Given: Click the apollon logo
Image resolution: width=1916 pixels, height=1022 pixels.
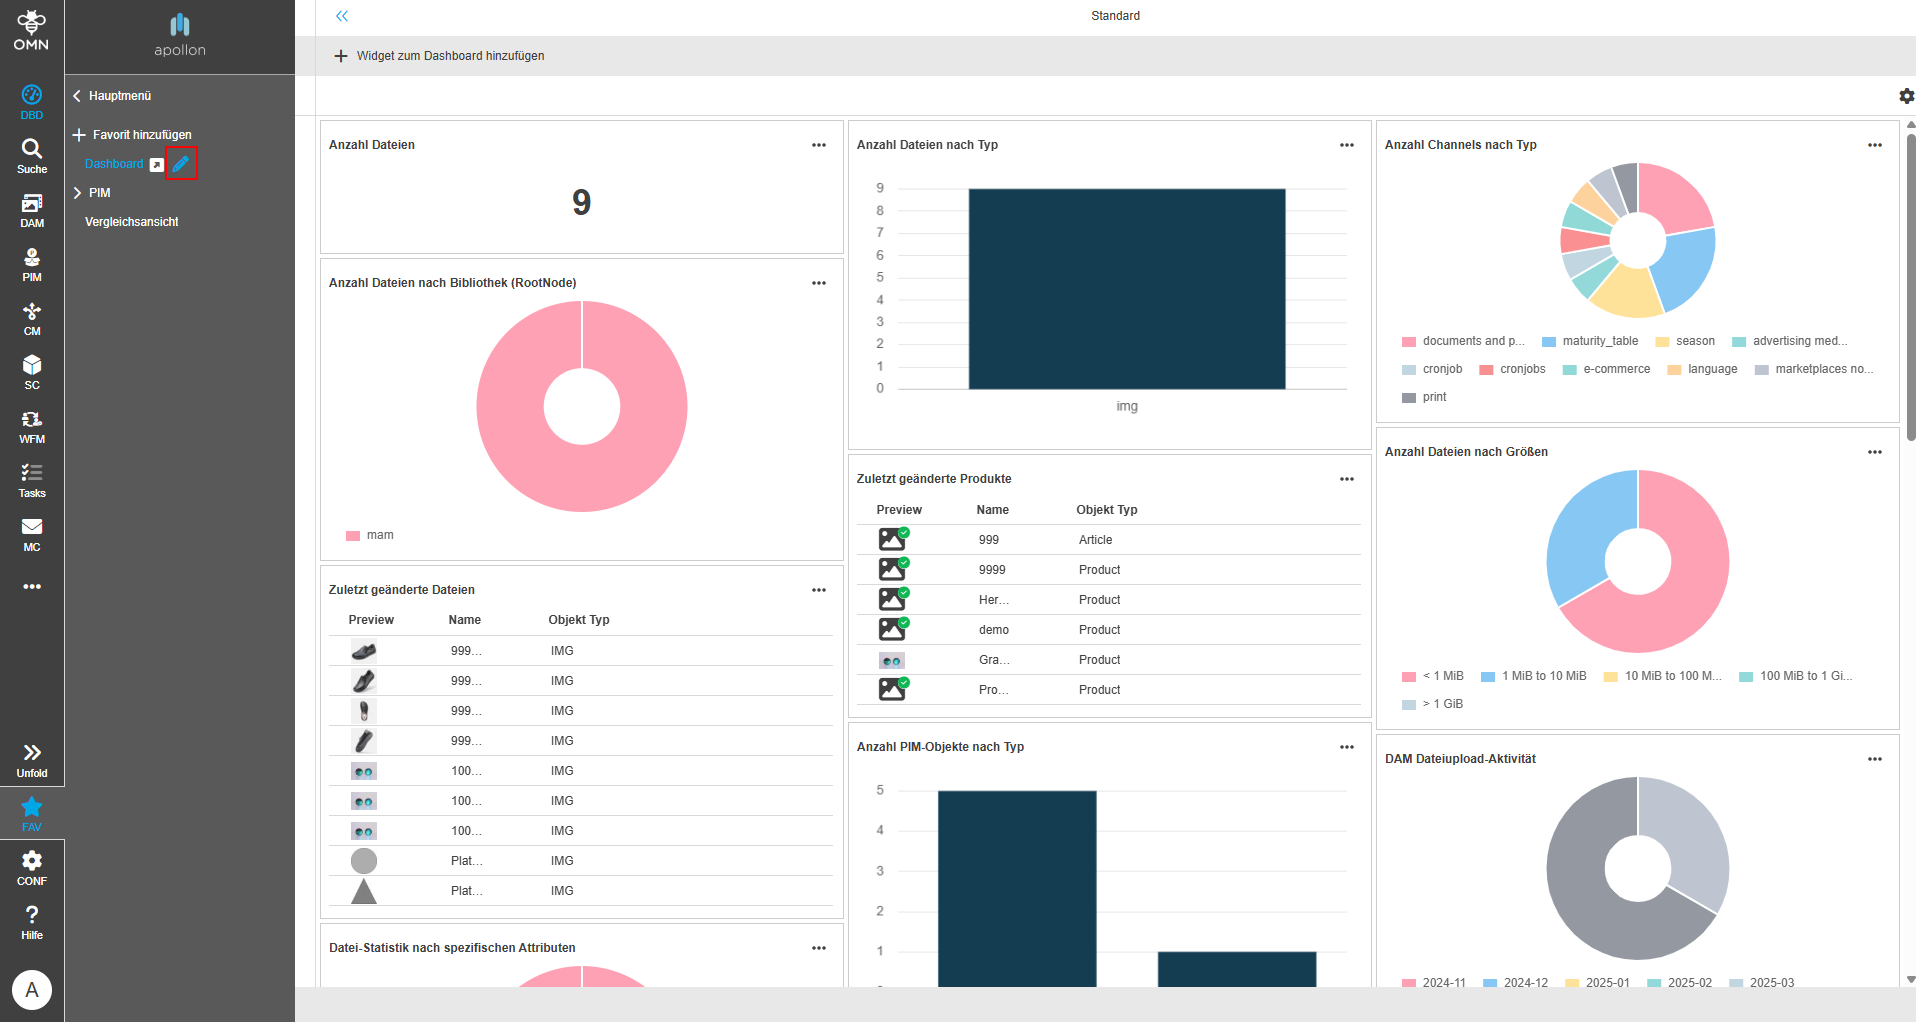Looking at the screenshot, I should pos(180,35).
